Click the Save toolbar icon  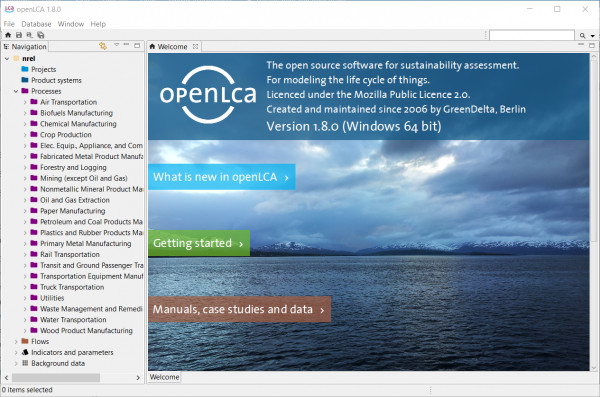point(19,35)
